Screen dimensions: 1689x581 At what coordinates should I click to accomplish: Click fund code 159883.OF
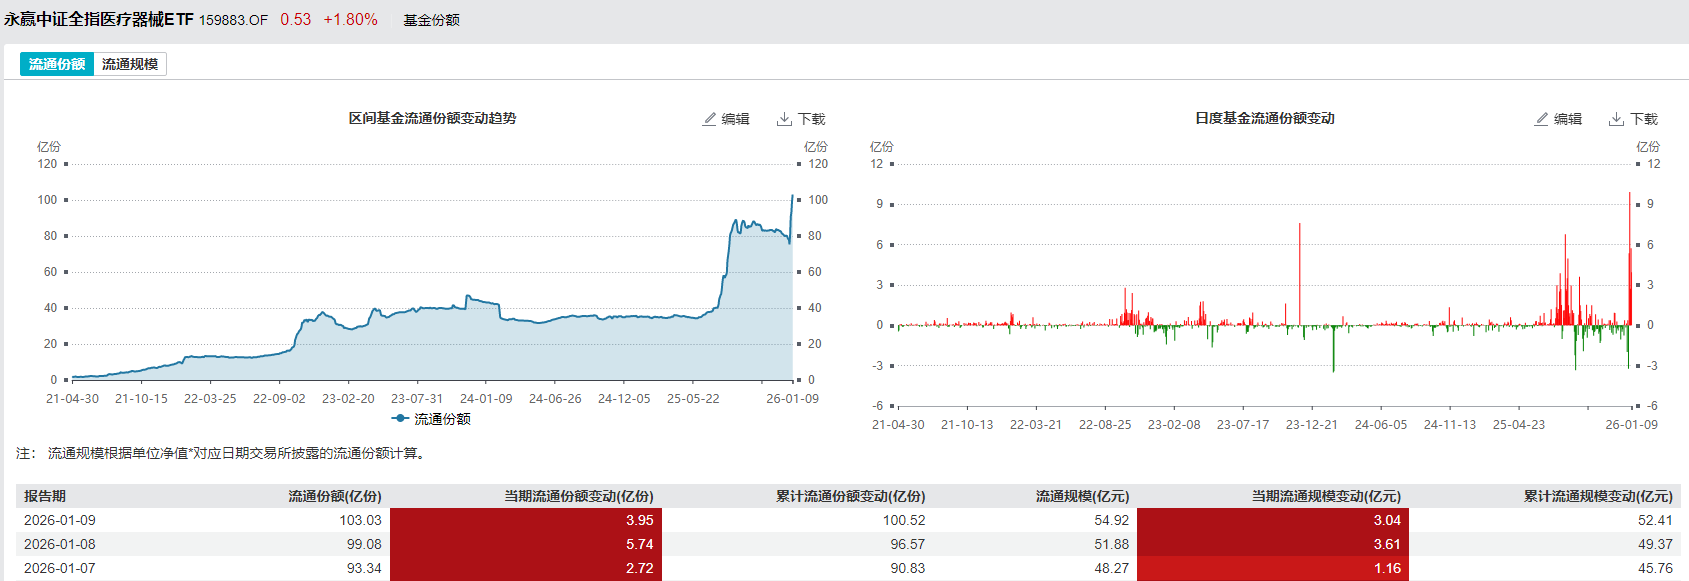tap(233, 20)
